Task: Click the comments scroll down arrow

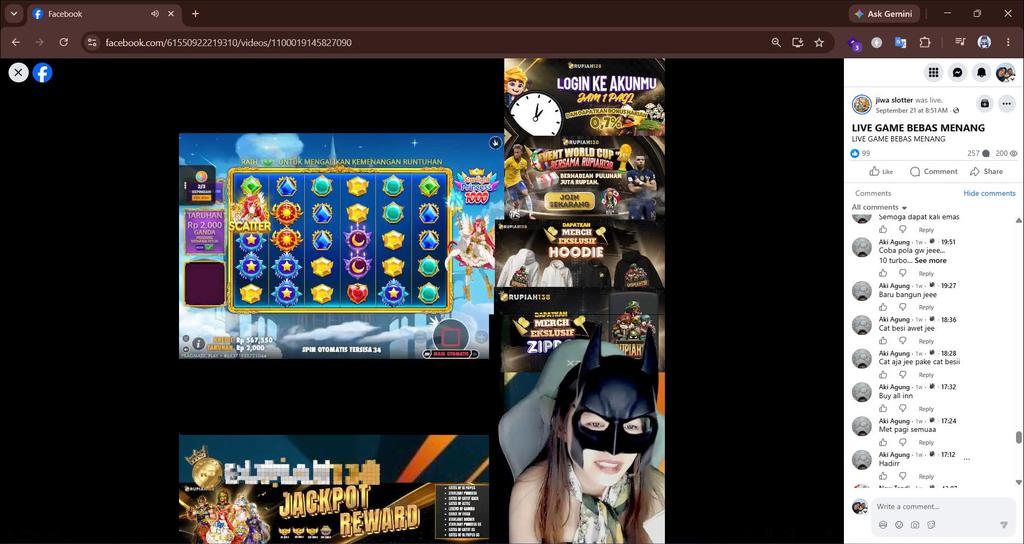Action: coord(1019,483)
